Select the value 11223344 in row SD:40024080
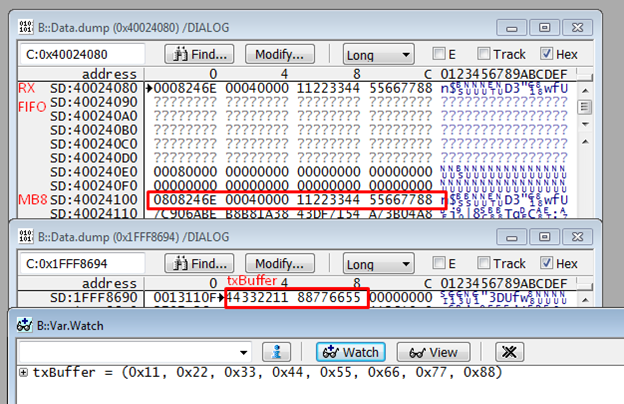The image size is (624, 404). pos(328,88)
